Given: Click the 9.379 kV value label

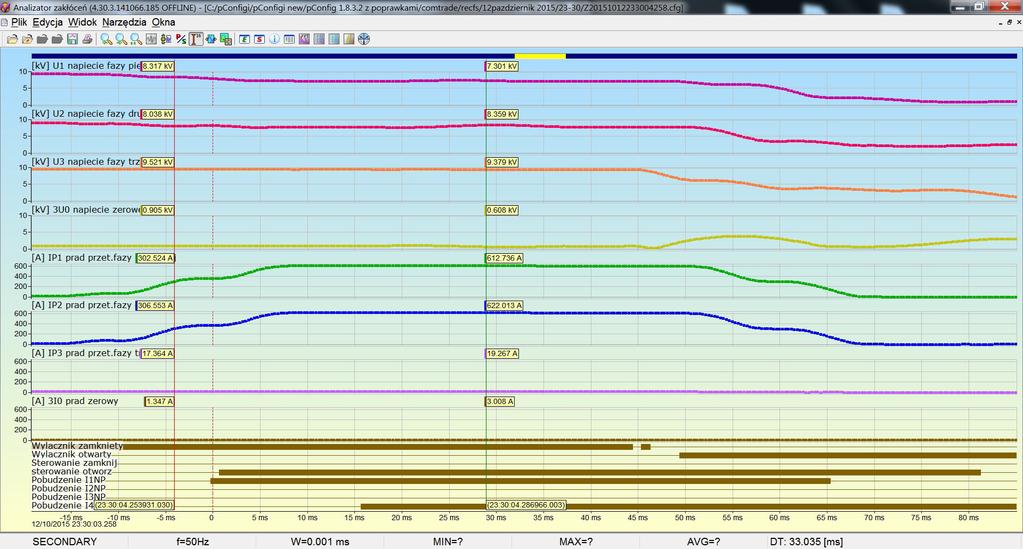Looking at the screenshot, I should pyautogui.click(x=502, y=162).
